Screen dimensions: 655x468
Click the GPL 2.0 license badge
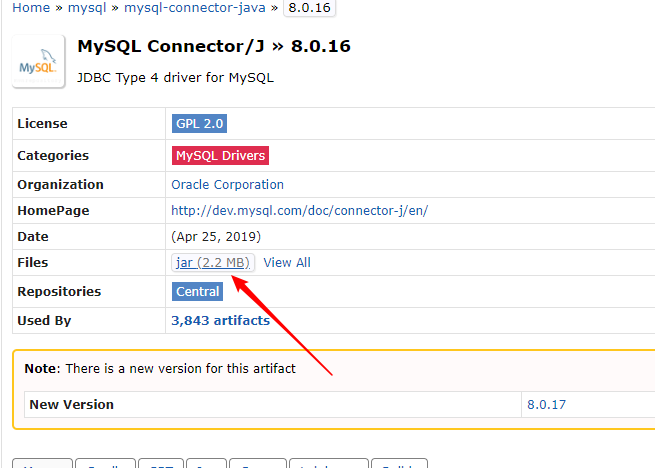tap(199, 124)
